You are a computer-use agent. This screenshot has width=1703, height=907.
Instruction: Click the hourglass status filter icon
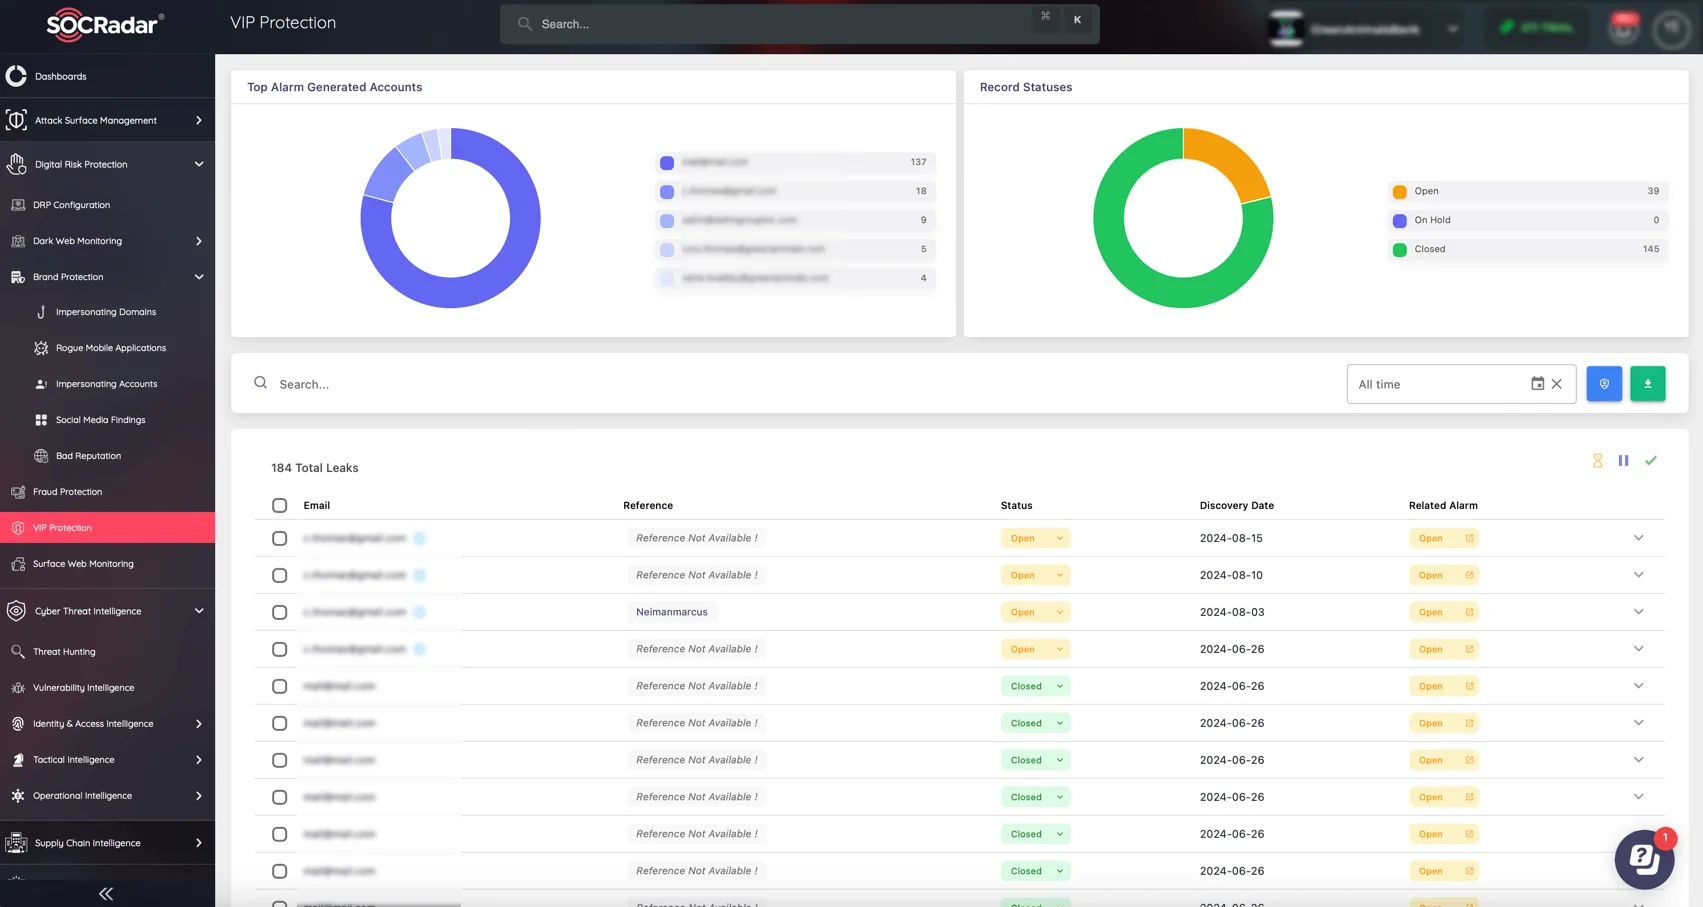(1598, 461)
